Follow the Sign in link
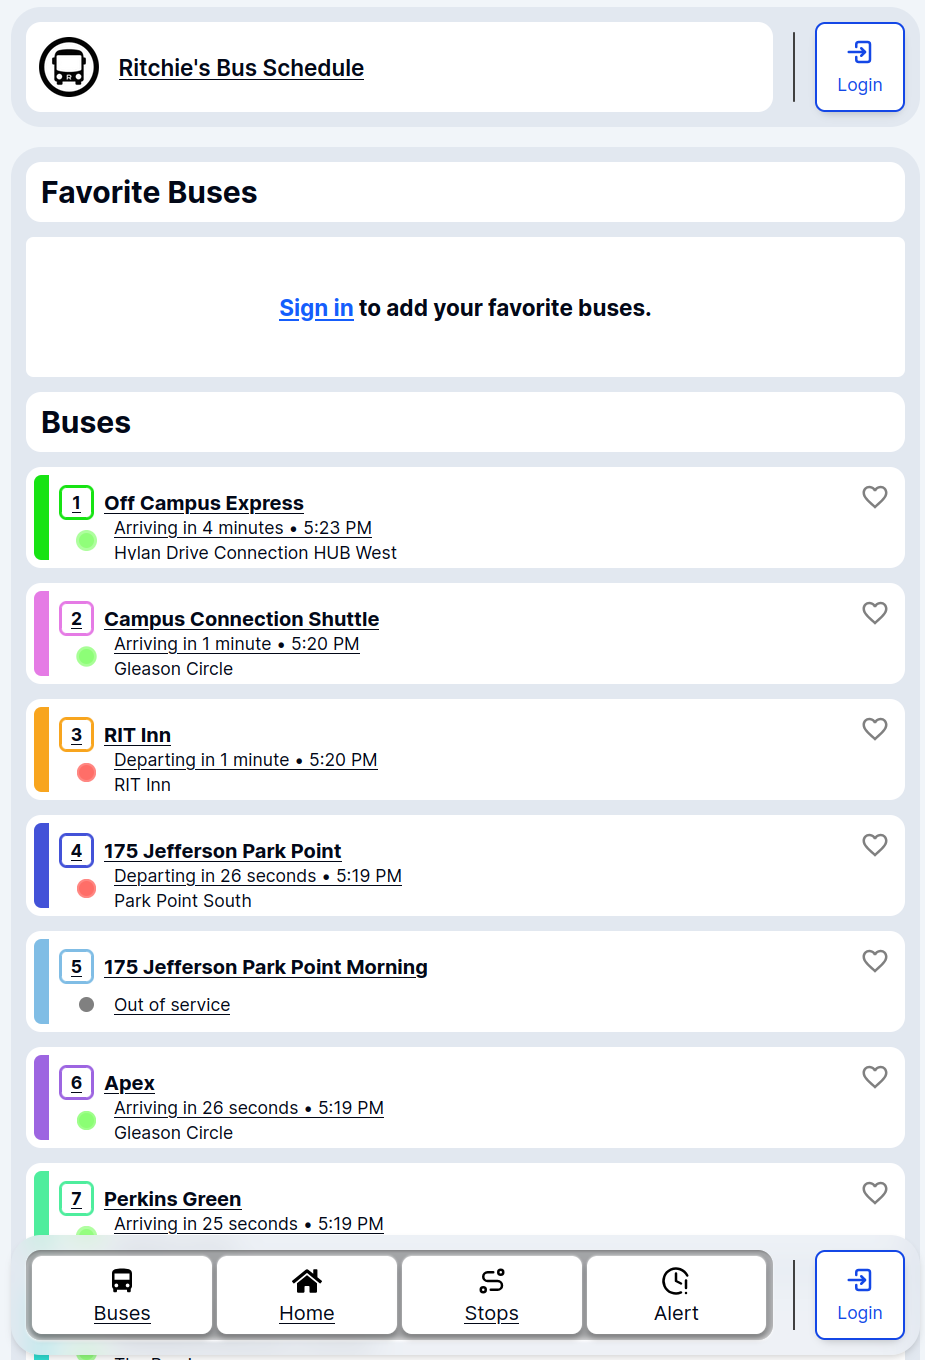This screenshot has height=1360, width=925. tap(316, 308)
